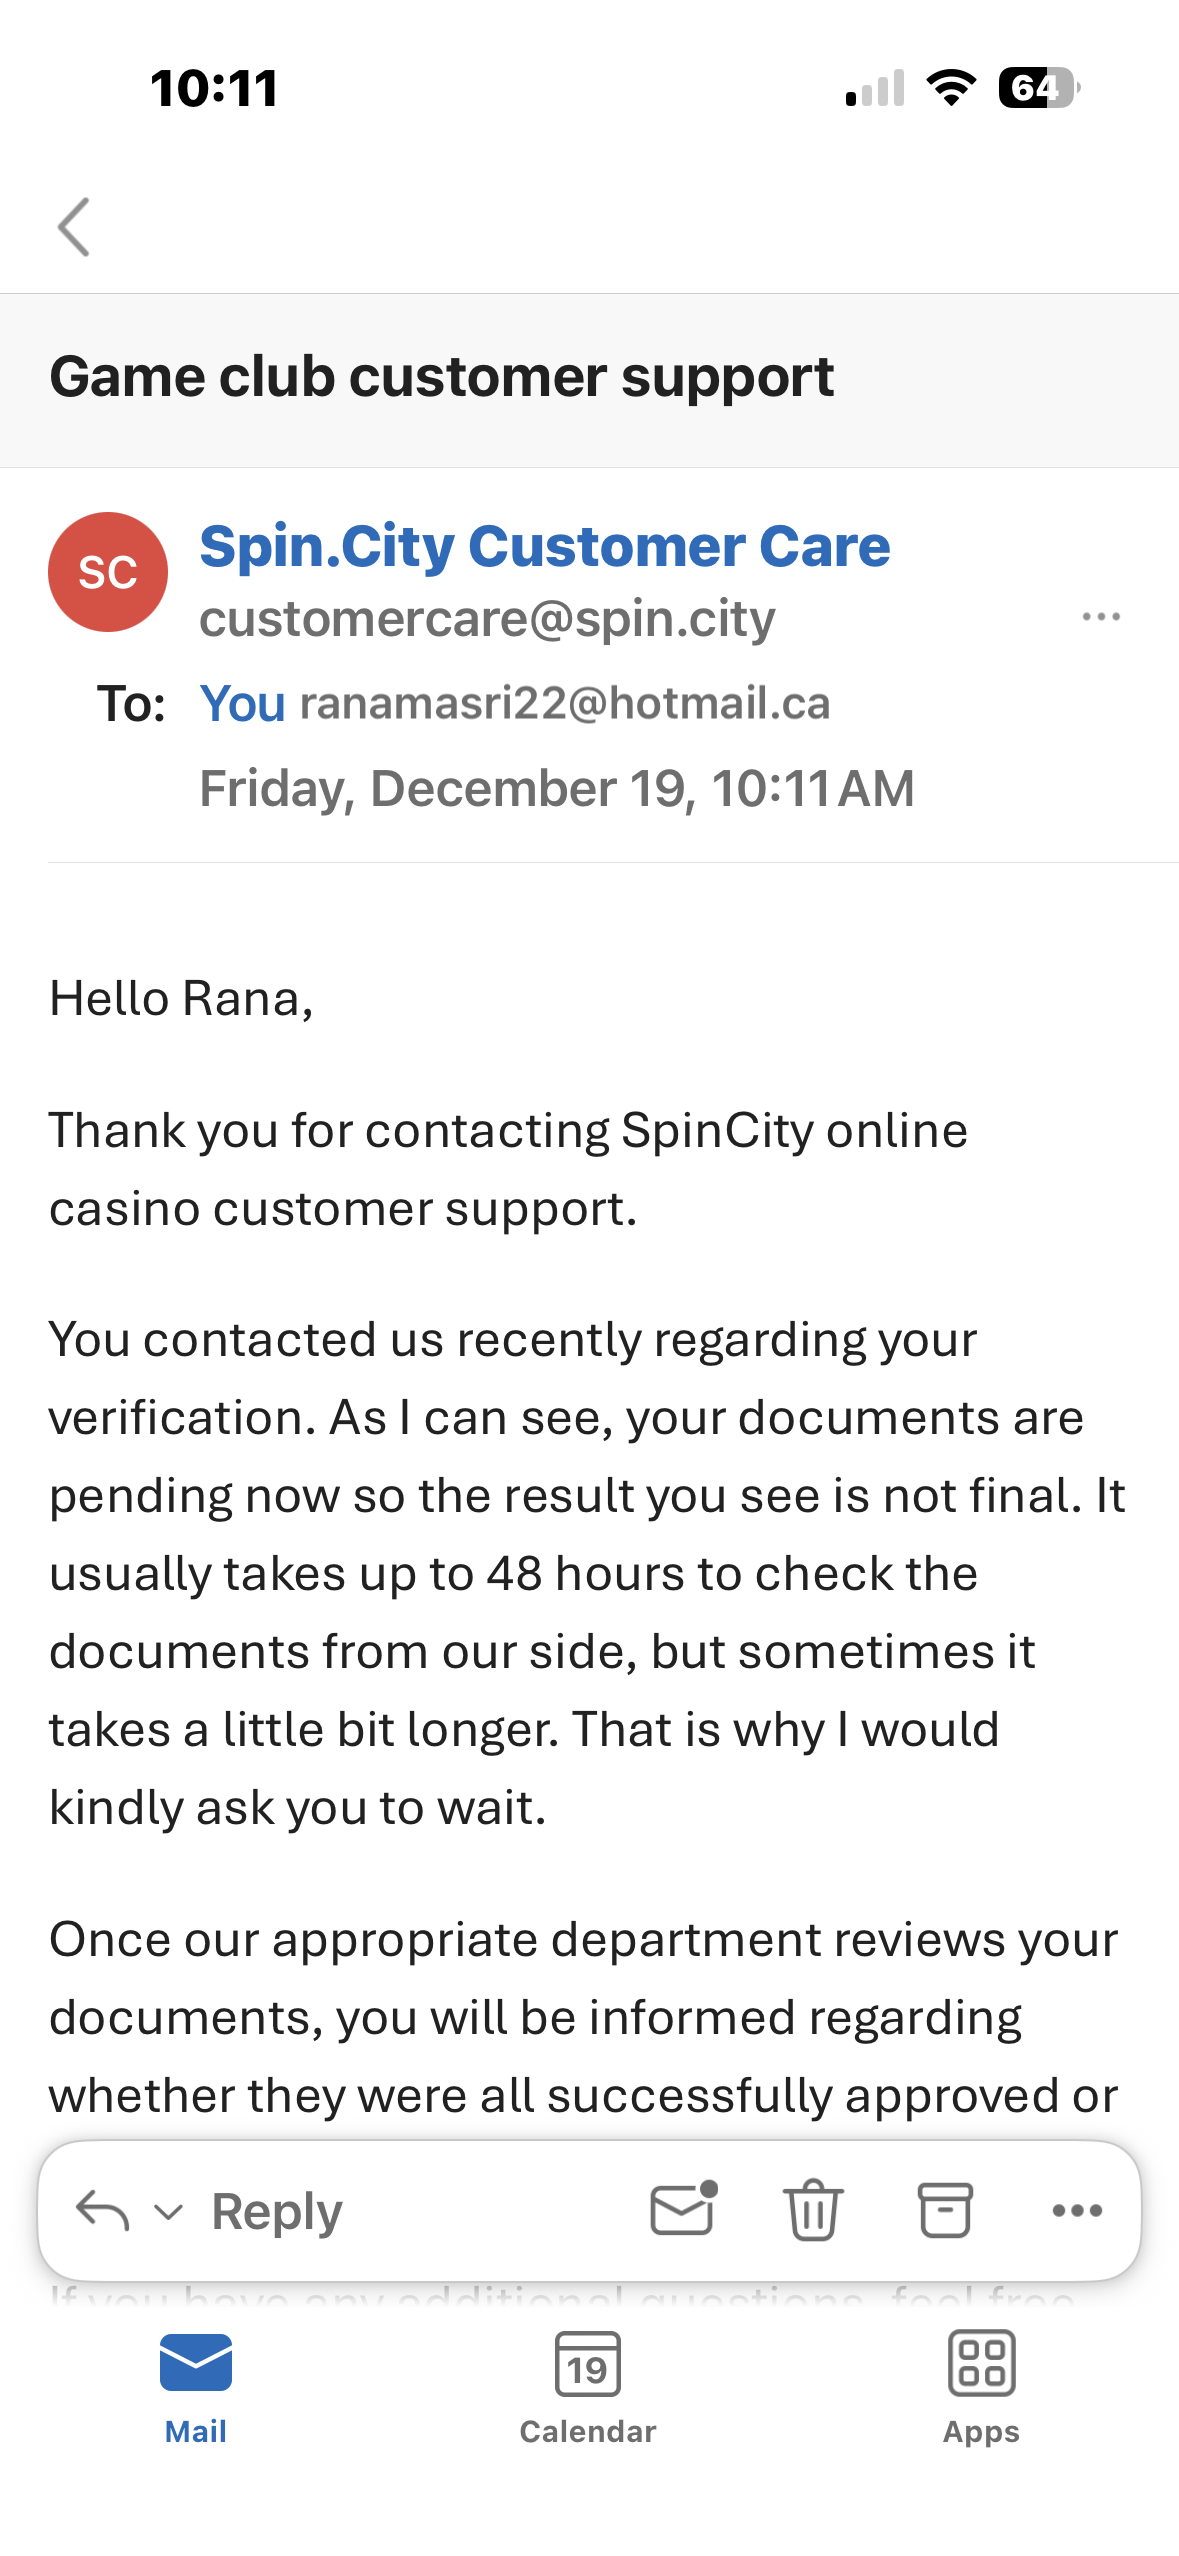The image size is (1179, 2556).
Task: Tap the email subject heading
Action: (x=442, y=377)
